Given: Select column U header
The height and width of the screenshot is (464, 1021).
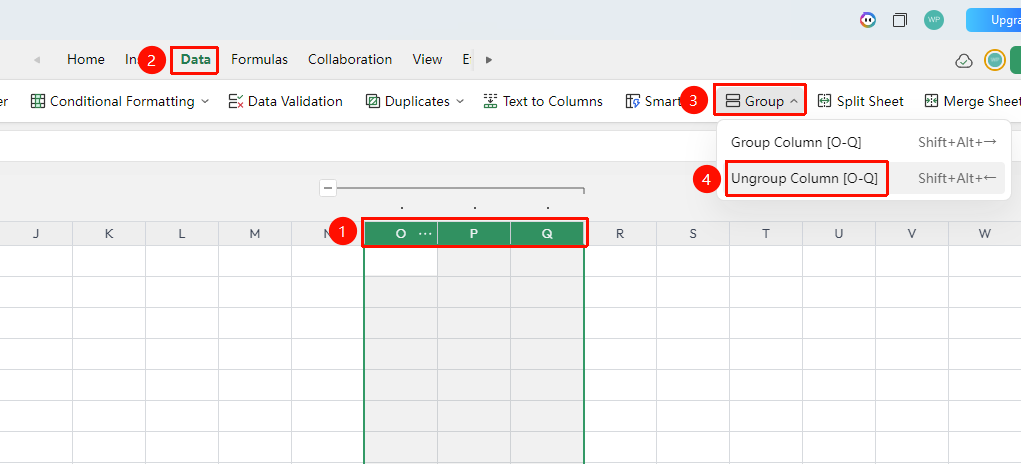Looking at the screenshot, I should click(839, 234).
